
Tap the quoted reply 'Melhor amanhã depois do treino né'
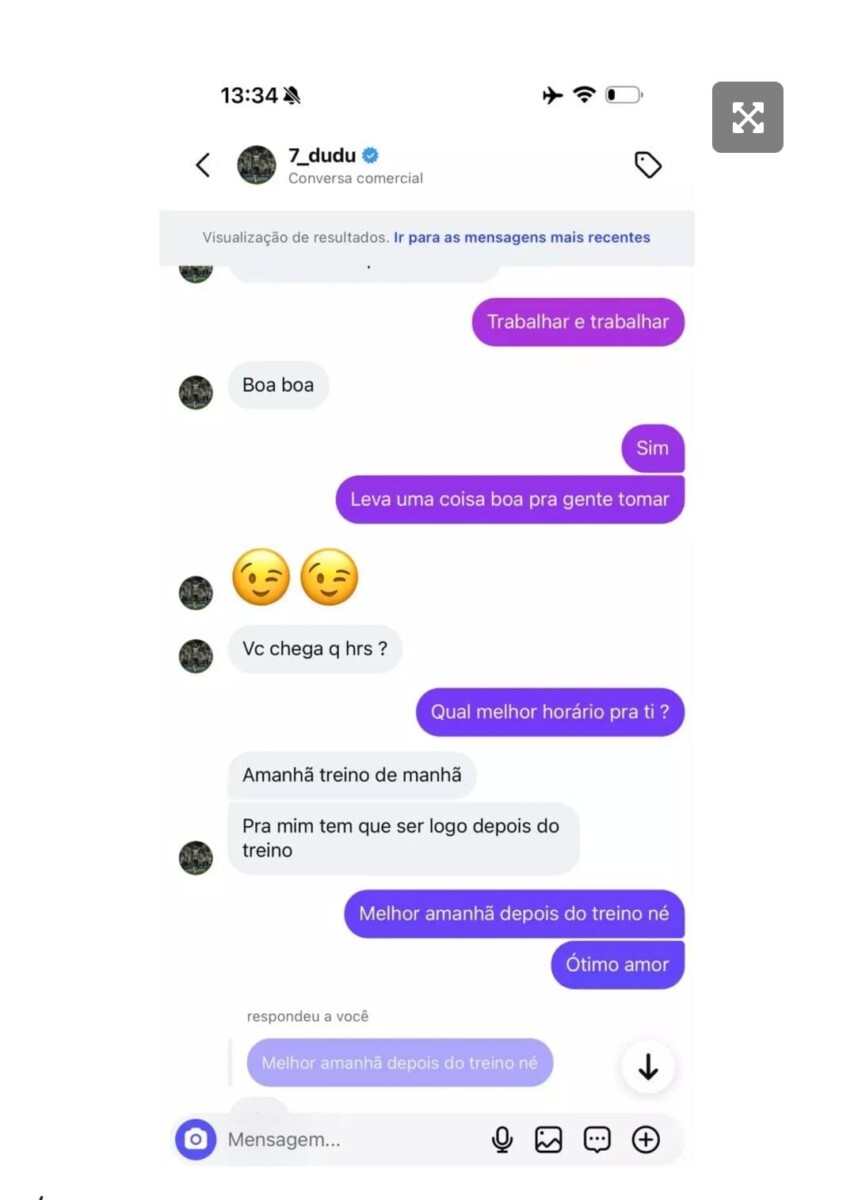point(399,1063)
